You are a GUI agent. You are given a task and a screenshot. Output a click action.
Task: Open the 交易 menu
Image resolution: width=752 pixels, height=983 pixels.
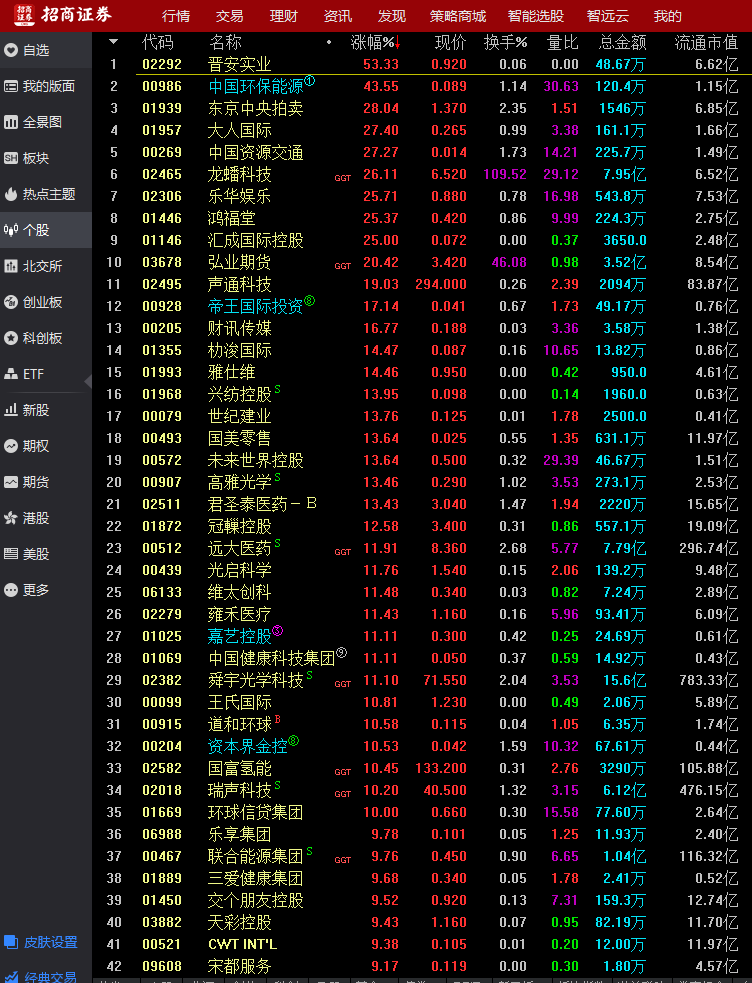click(229, 16)
